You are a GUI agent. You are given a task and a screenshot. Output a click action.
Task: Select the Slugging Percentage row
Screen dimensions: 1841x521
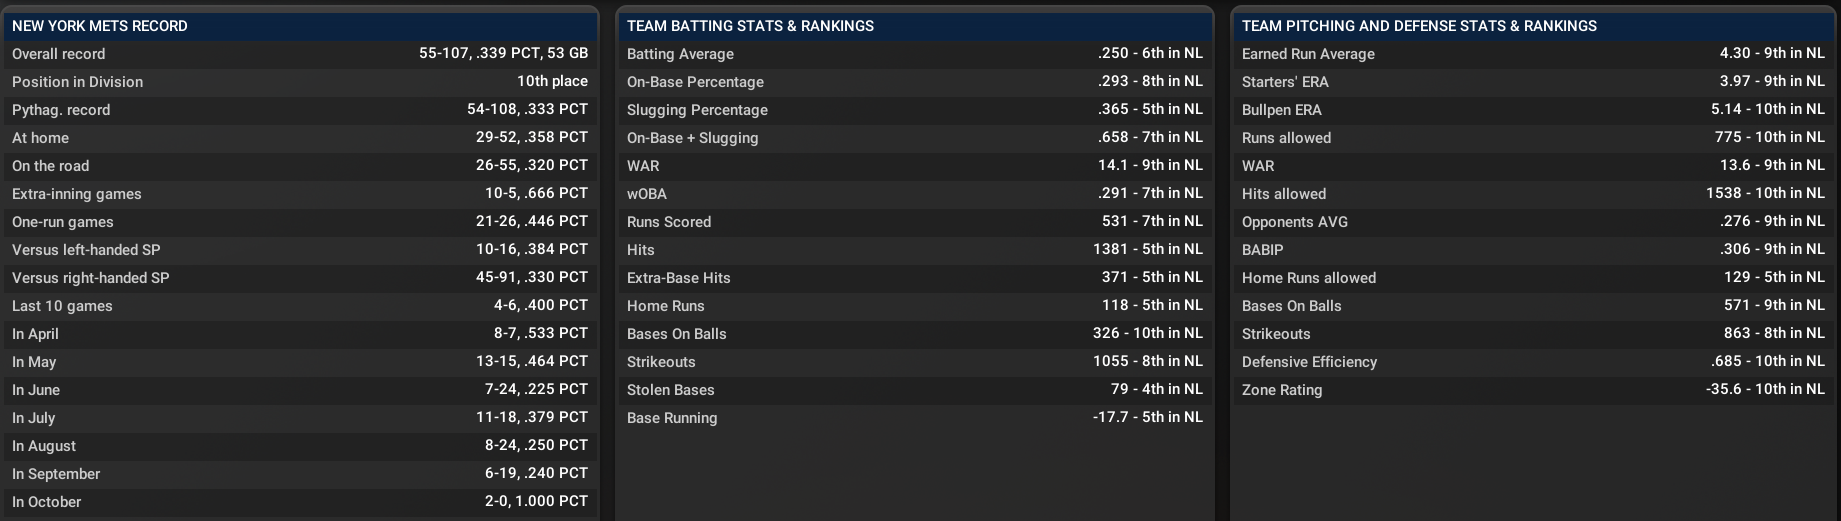[x=915, y=110]
